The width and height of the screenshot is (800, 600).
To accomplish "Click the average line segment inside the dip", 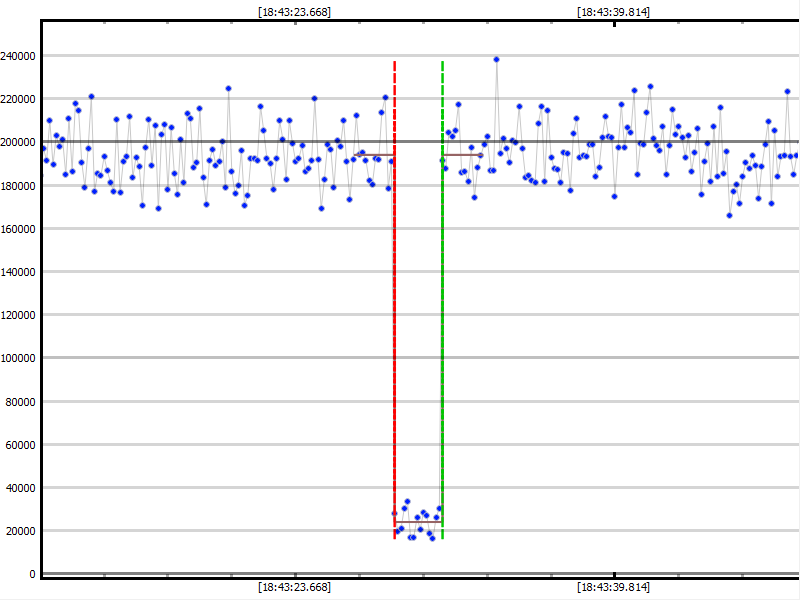I will (x=418, y=522).
